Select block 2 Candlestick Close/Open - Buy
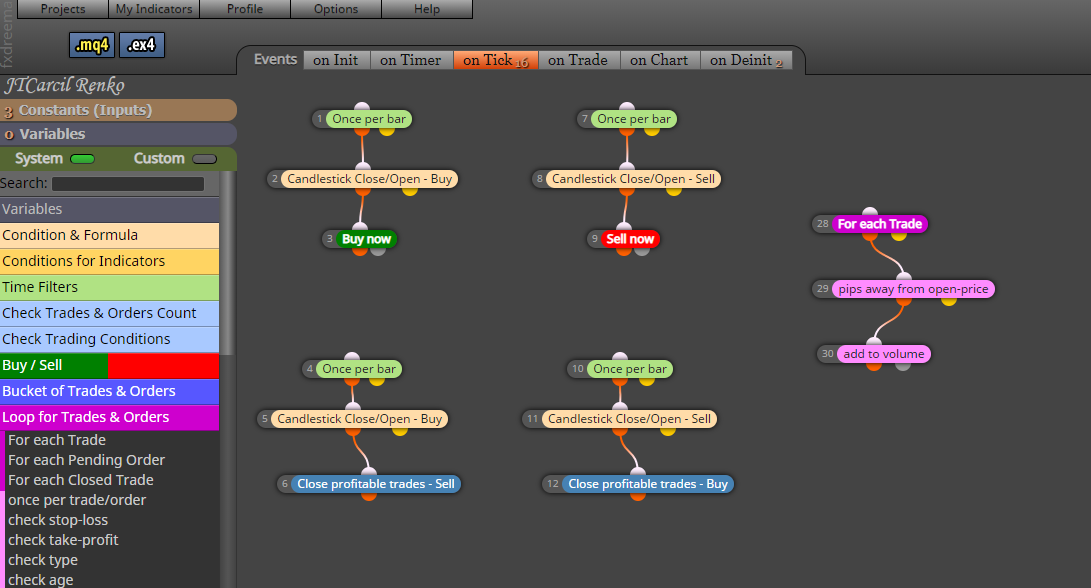1091x588 pixels. 369,179
